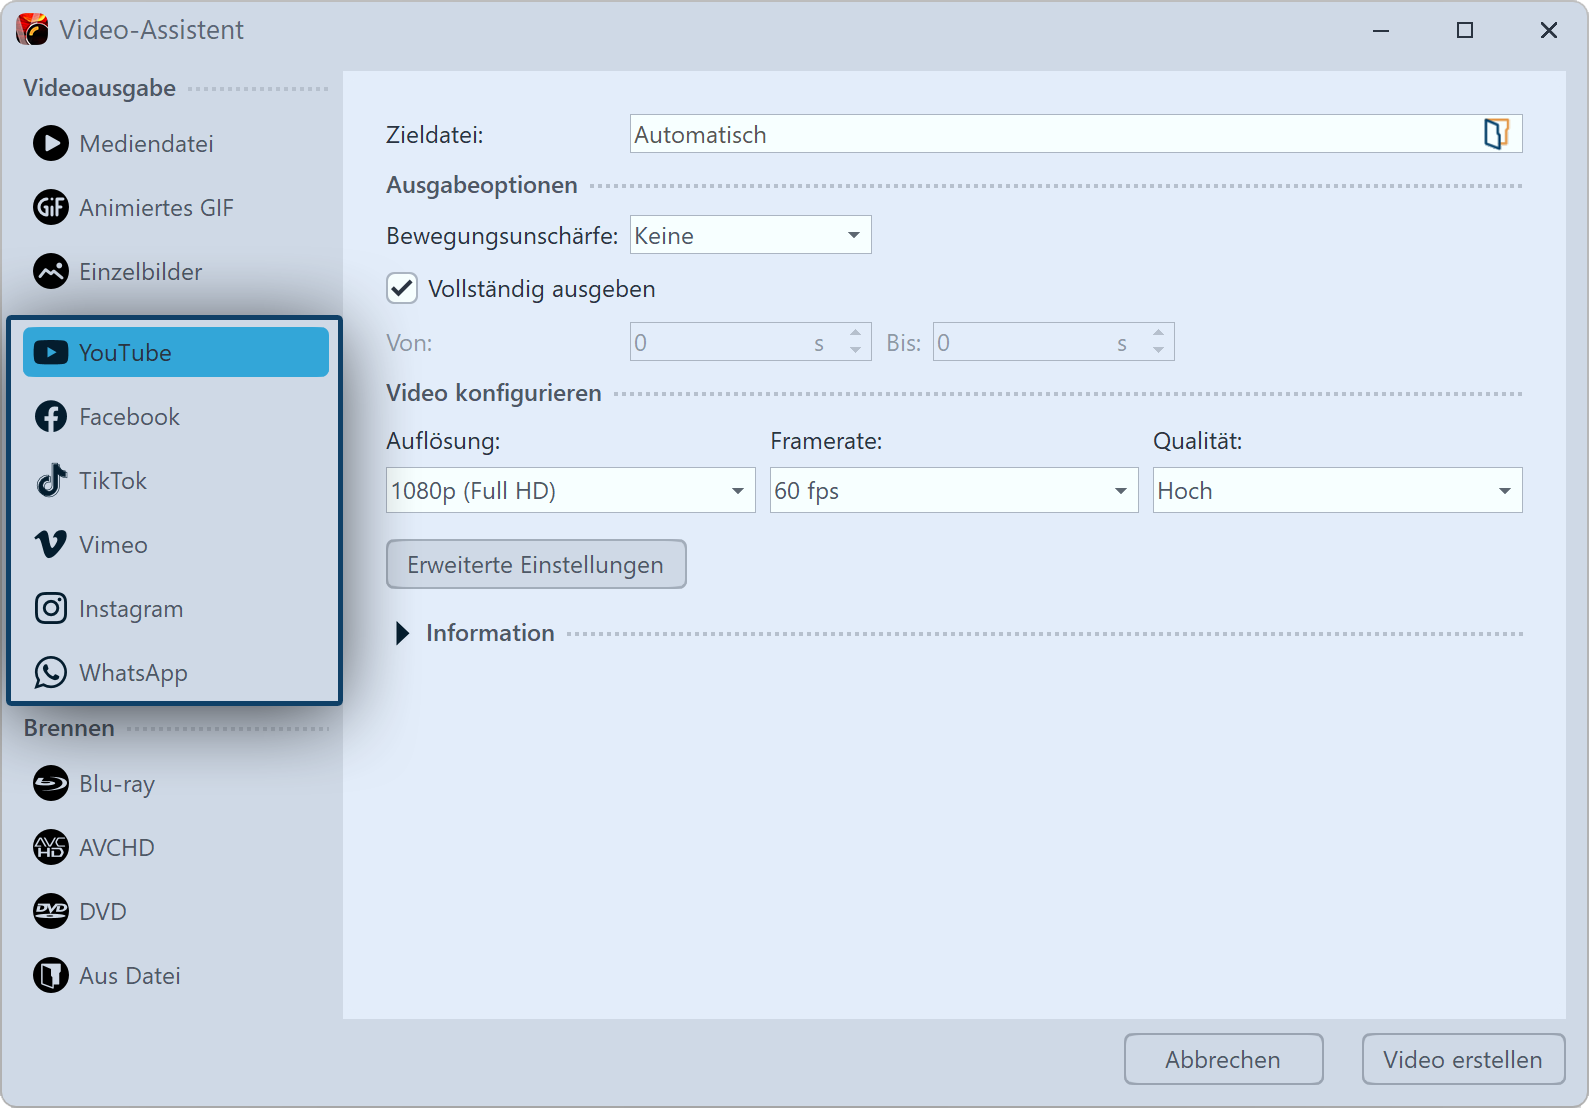Choose the Einzelbilder output icon
Screen dimensions: 1589x1108
pyautogui.click(x=51, y=272)
